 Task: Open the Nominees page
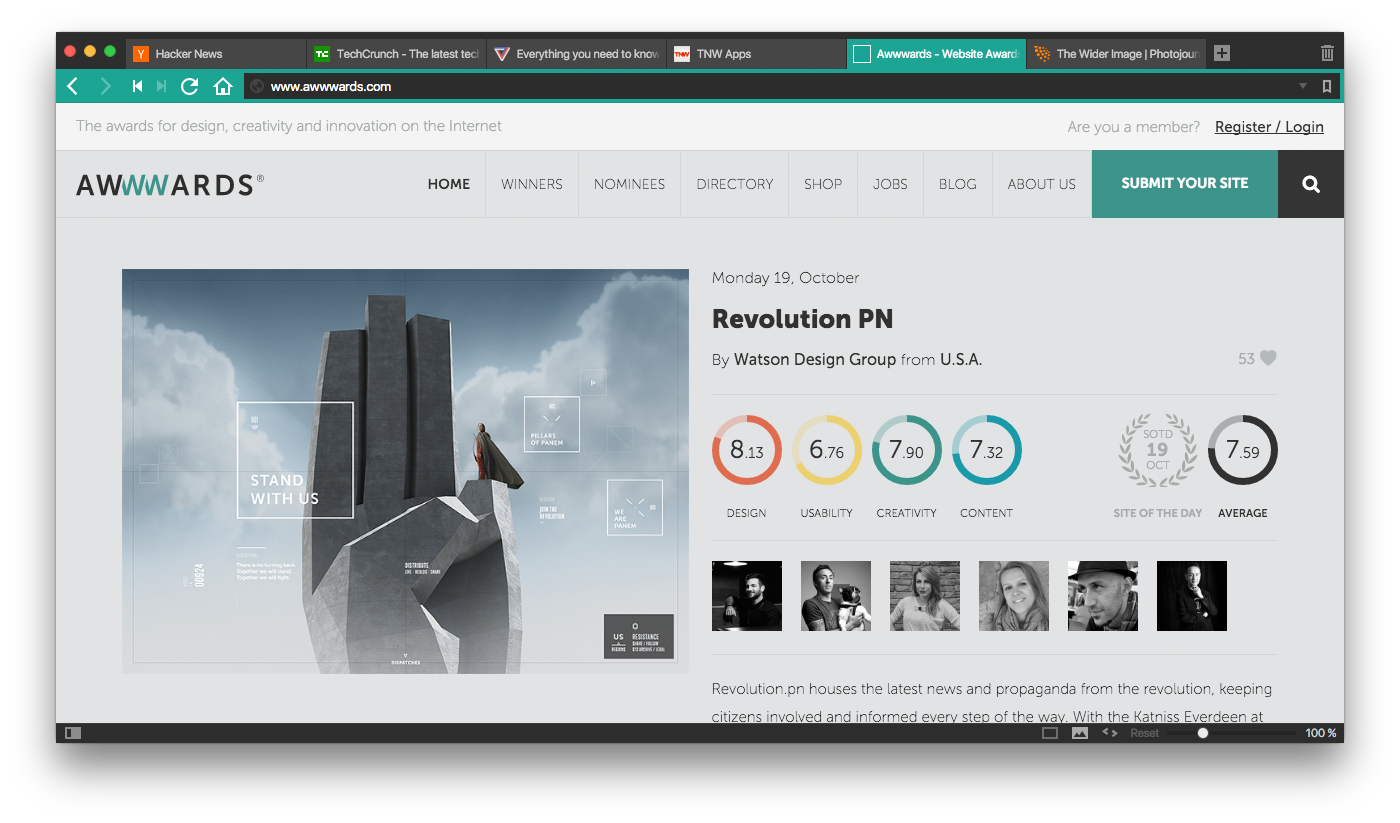pyautogui.click(x=629, y=184)
